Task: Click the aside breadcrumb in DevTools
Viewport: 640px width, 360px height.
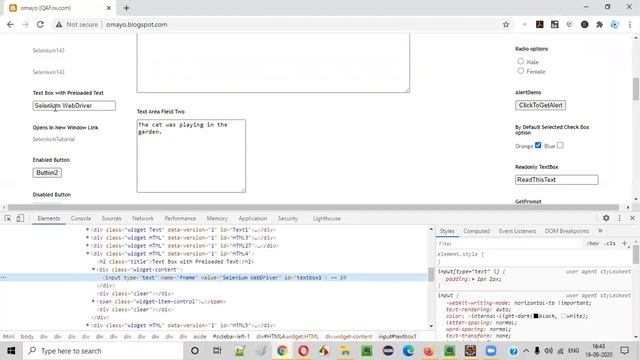Action: [x=200, y=337]
